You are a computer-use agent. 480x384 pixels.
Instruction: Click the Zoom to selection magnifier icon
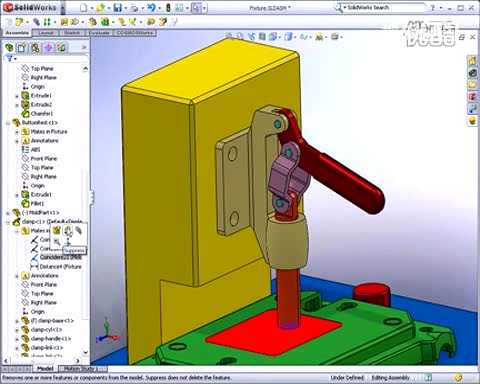[x=57, y=242]
